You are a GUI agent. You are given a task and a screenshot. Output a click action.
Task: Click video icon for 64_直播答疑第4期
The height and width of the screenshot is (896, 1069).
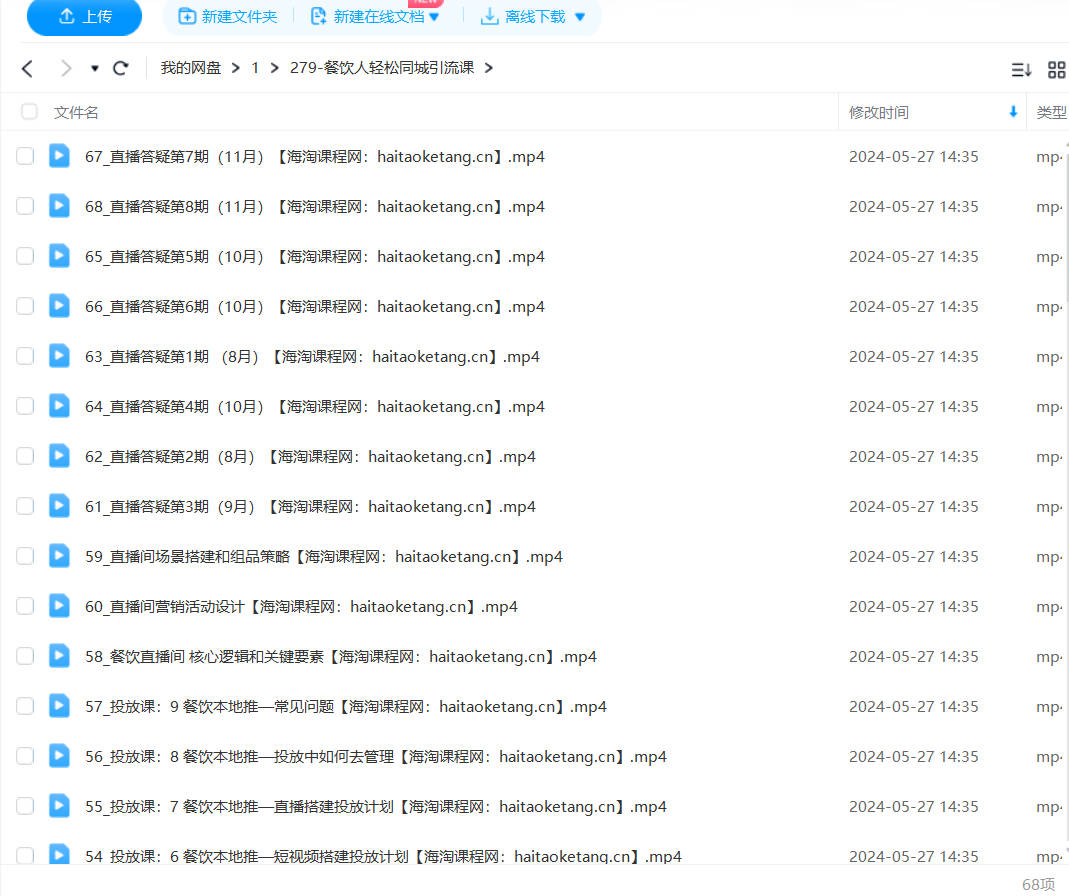[x=59, y=406]
